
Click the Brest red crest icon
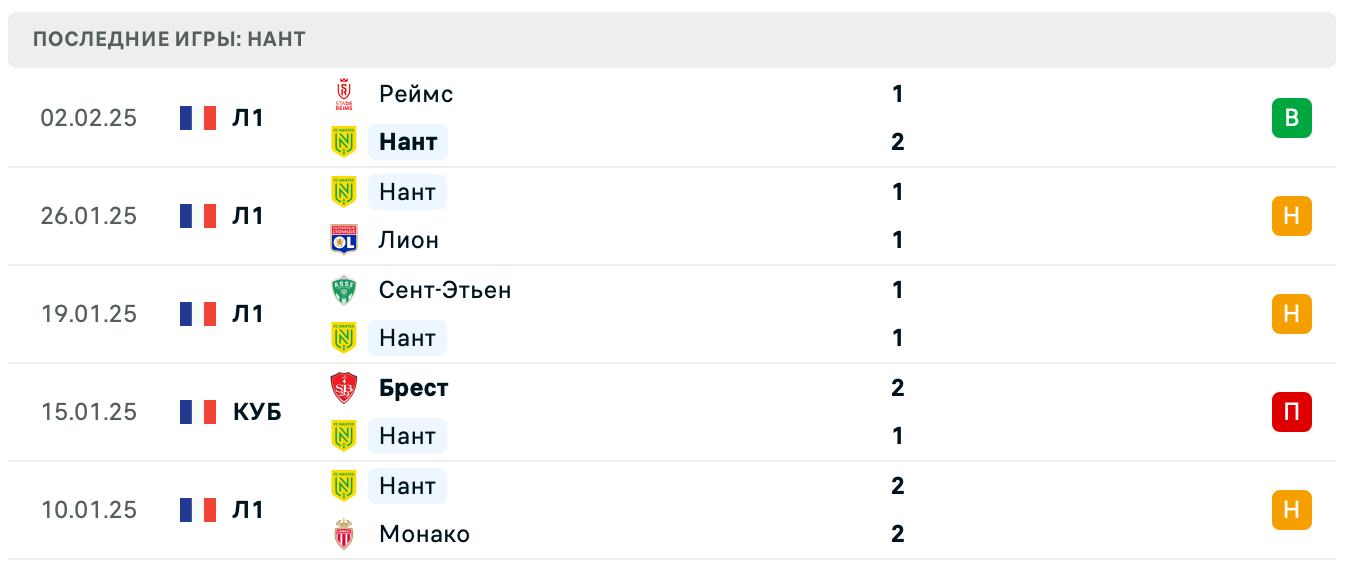click(344, 388)
